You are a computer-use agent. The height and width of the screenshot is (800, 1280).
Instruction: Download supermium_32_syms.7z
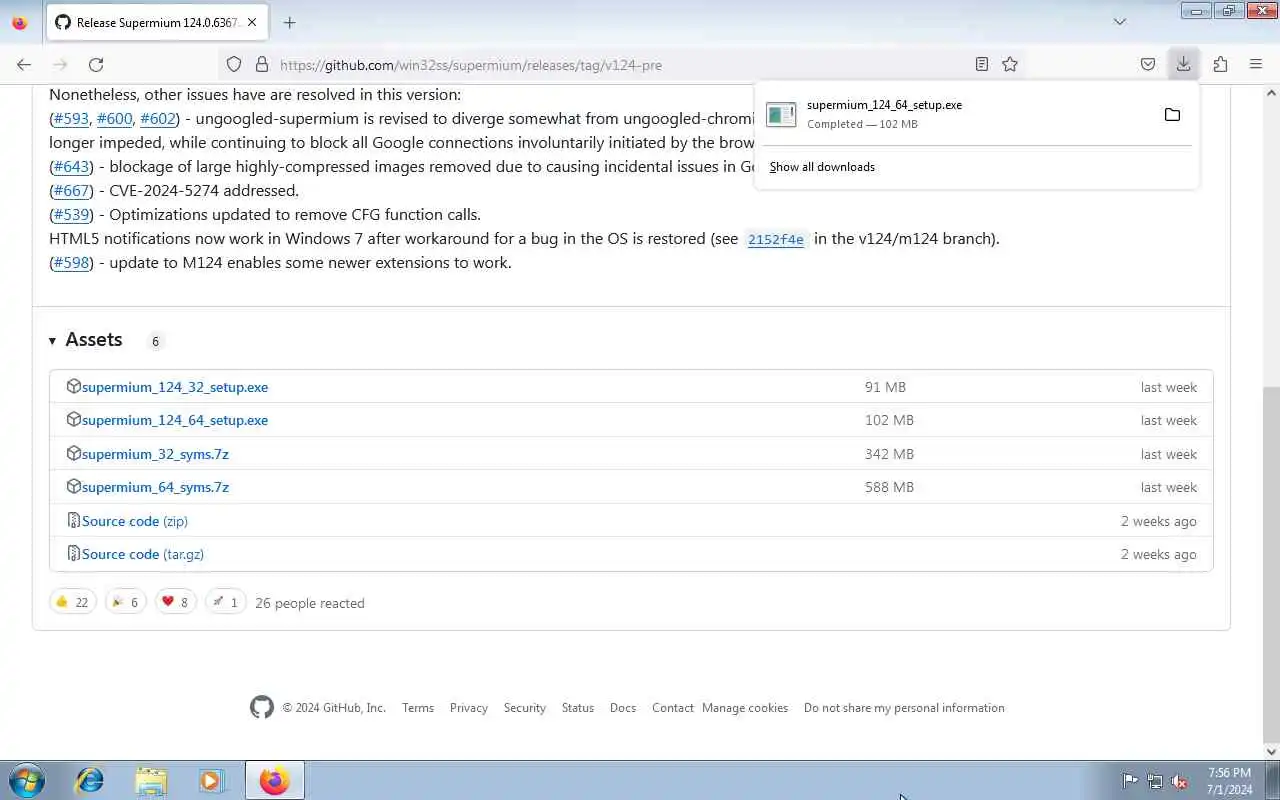tap(155, 454)
